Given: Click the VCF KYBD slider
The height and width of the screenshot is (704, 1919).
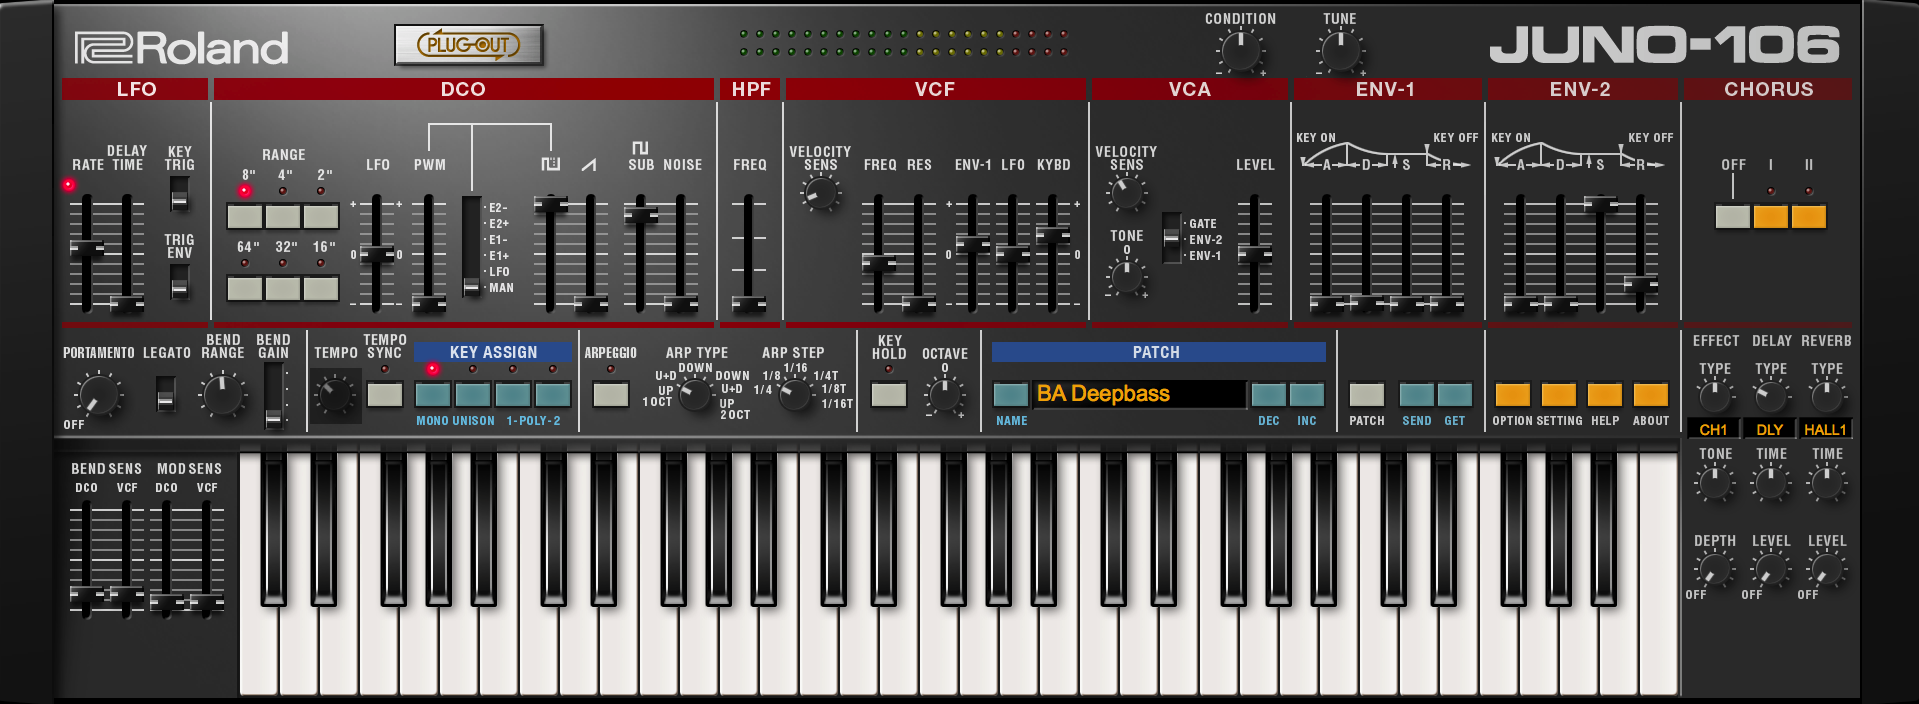Looking at the screenshot, I should pos(1052,235).
